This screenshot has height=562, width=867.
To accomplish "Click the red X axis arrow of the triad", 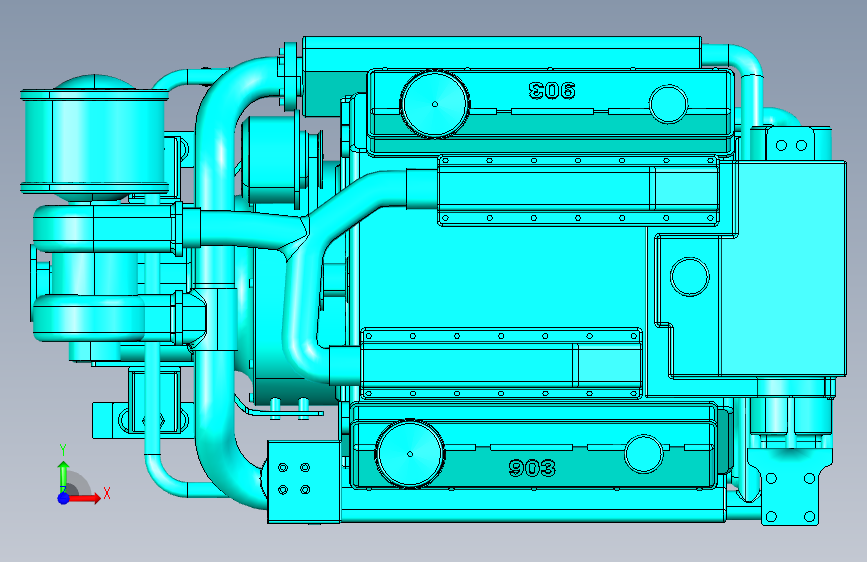I will coord(85,498).
